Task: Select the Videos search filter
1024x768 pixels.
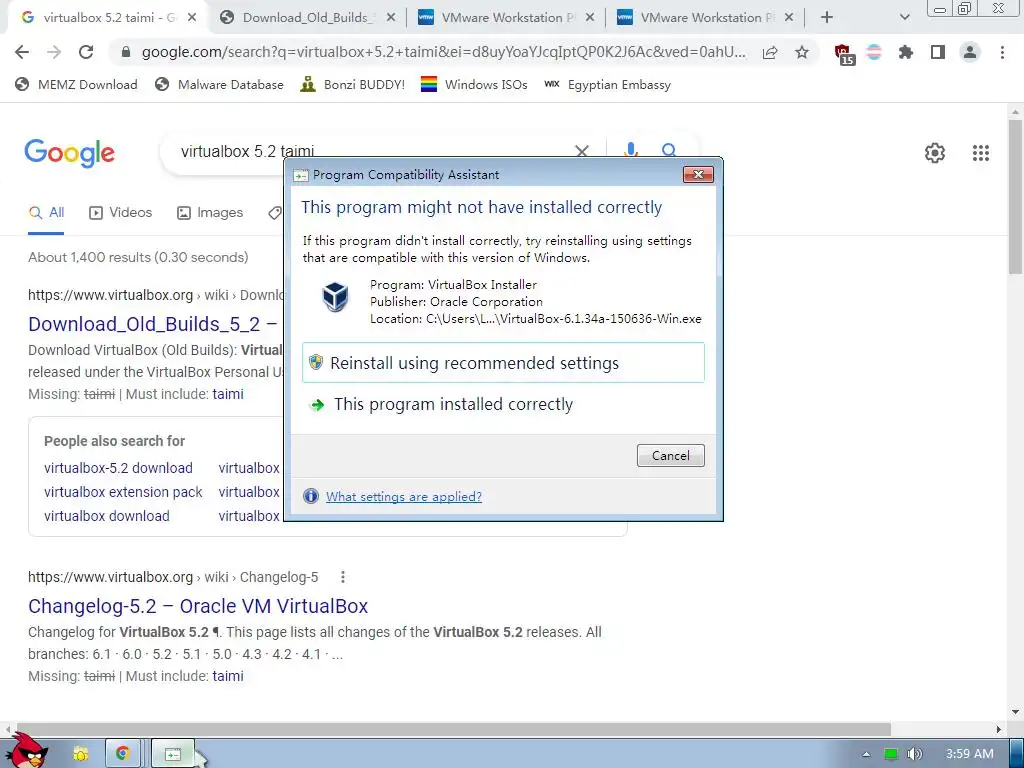Action: (x=120, y=213)
